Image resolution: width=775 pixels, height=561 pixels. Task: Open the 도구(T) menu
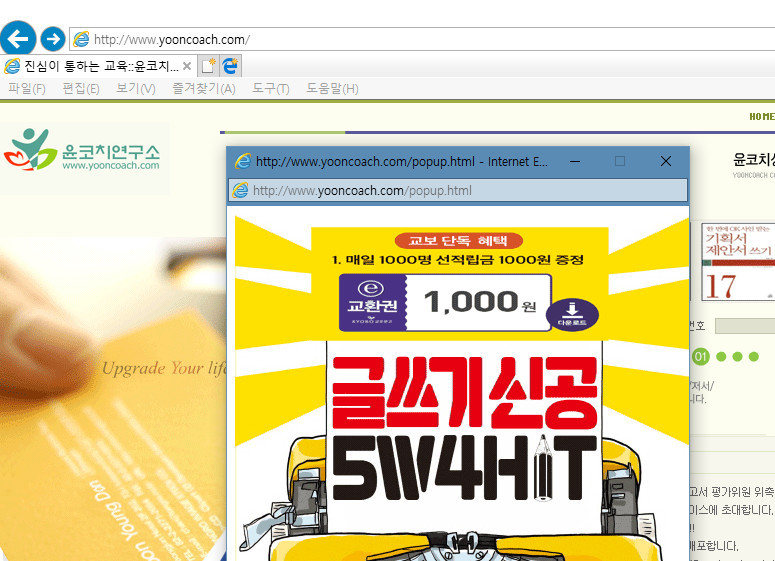(270, 88)
